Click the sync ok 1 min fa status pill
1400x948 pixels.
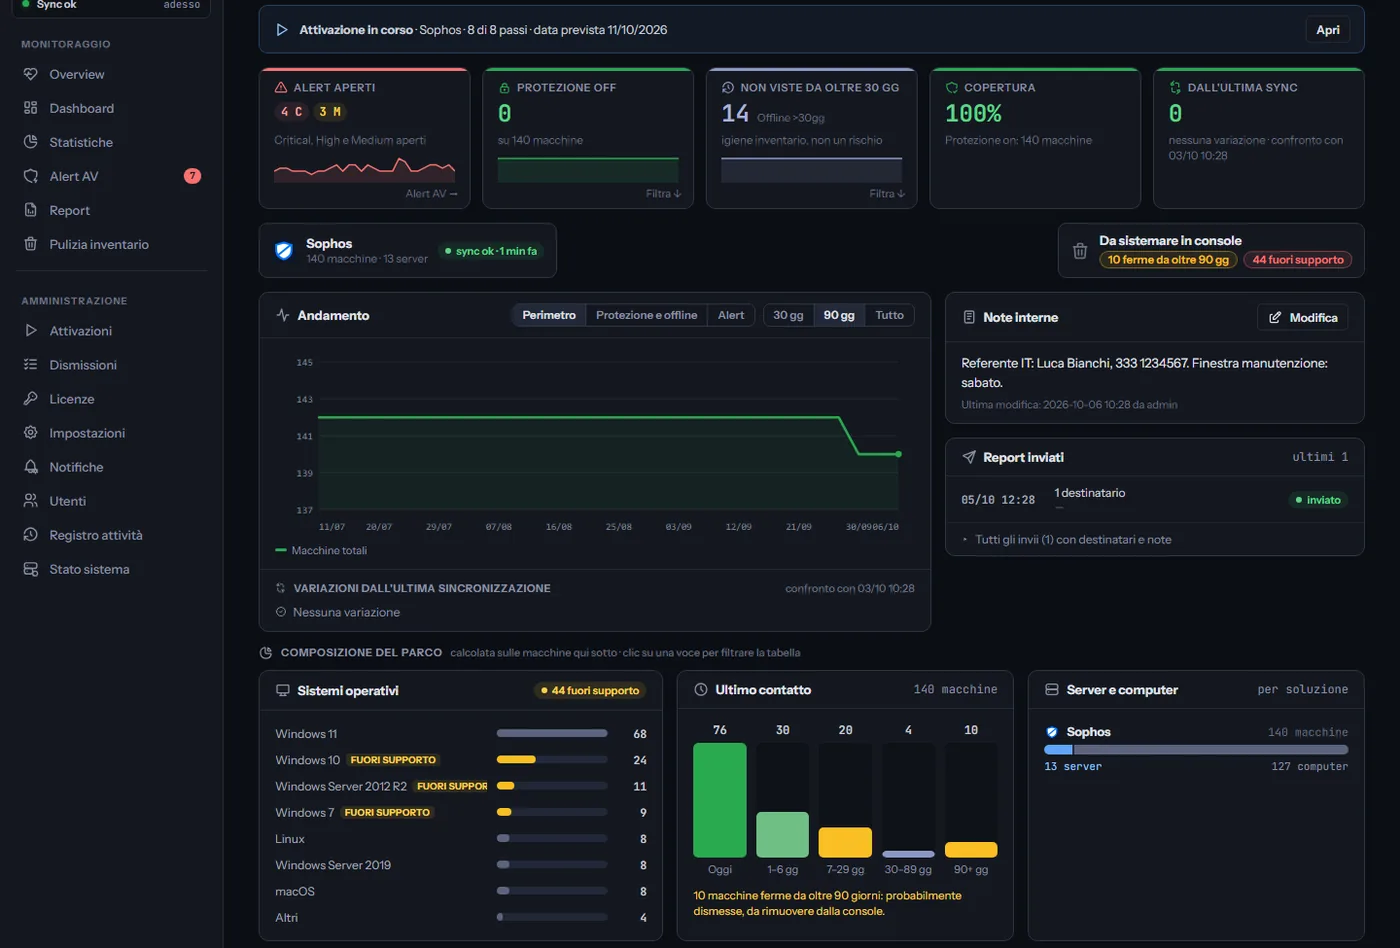[x=491, y=251]
